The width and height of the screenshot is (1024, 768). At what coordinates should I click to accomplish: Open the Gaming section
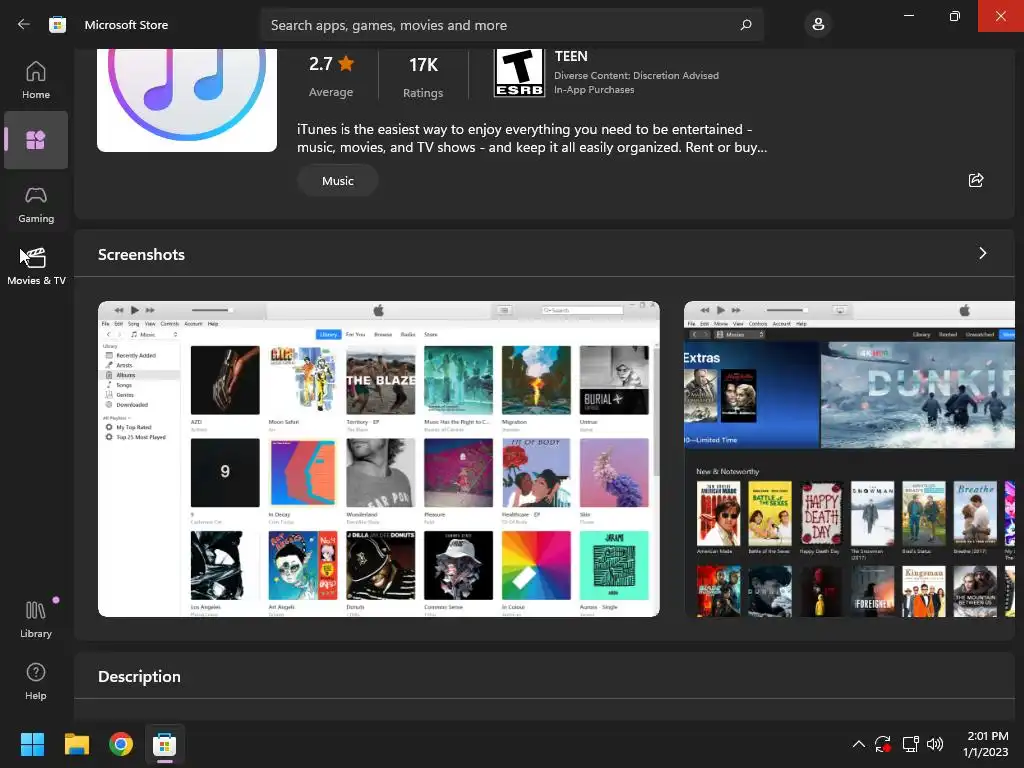point(36,204)
